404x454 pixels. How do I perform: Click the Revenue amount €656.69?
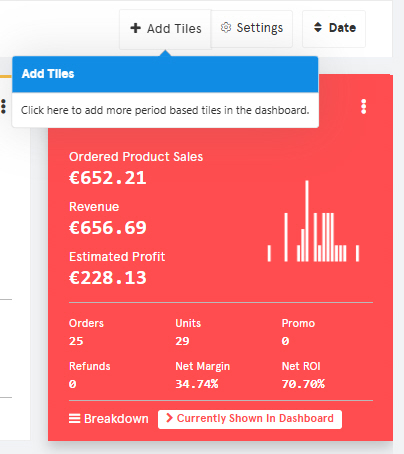(108, 228)
